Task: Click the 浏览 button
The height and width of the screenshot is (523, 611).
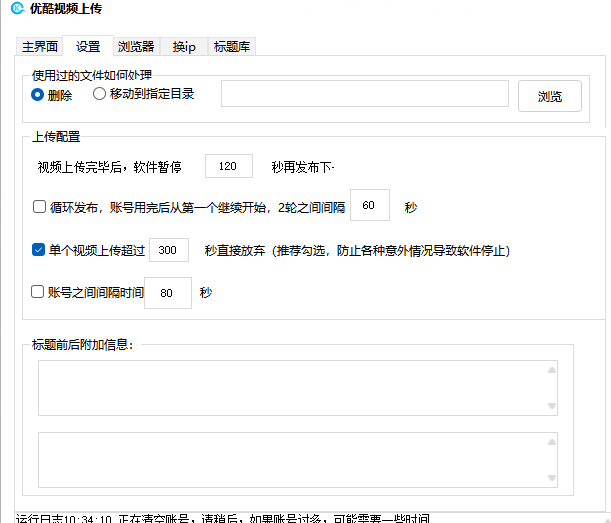Action: point(550,96)
